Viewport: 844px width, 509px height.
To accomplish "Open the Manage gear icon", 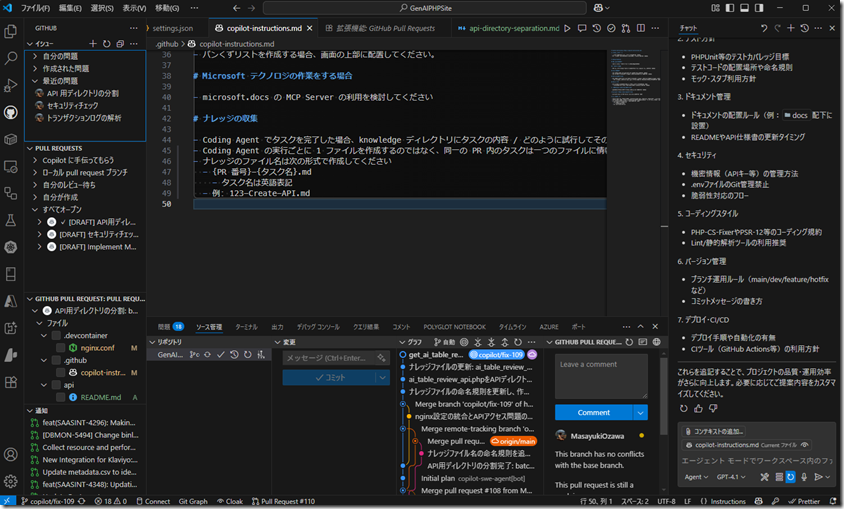I will click(x=10, y=481).
